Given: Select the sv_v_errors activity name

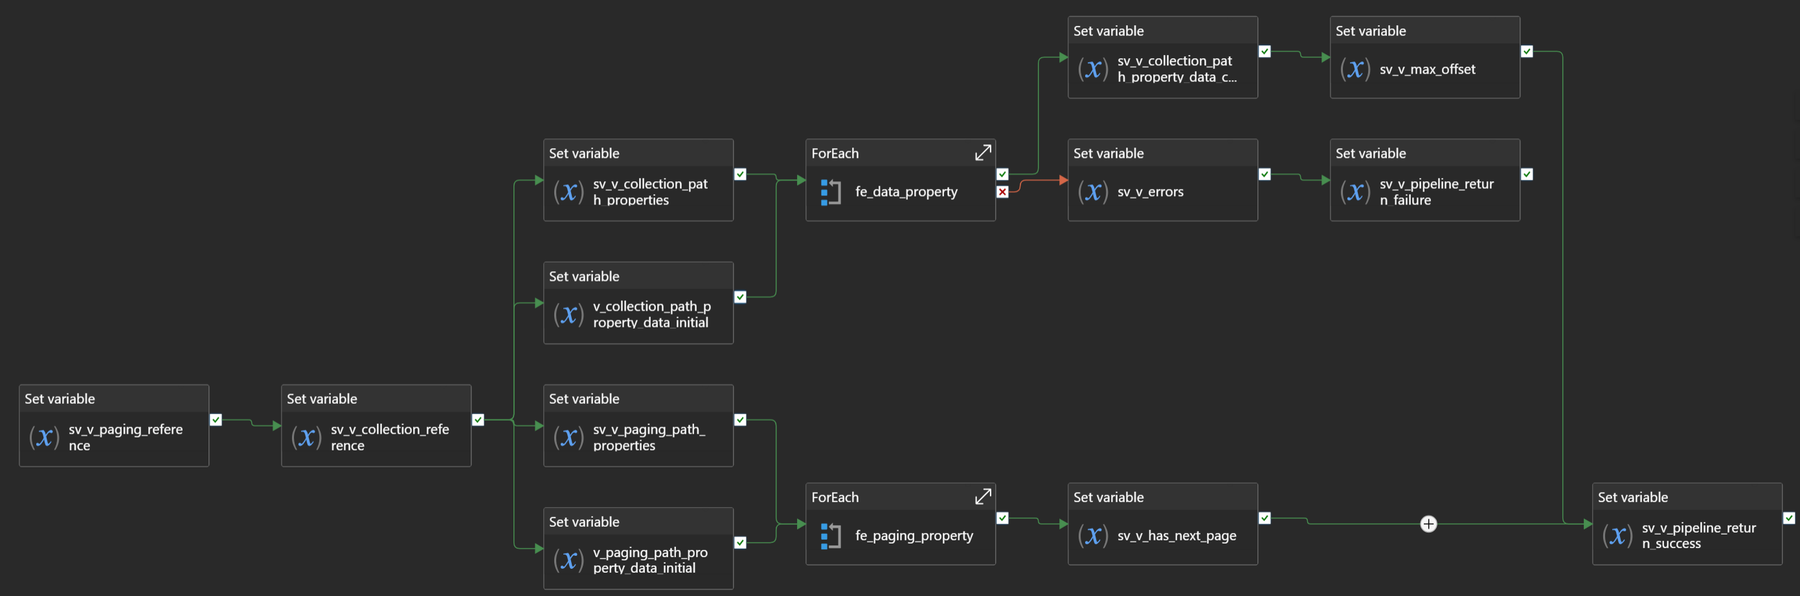Looking at the screenshot, I should pyautogui.click(x=1150, y=192).
